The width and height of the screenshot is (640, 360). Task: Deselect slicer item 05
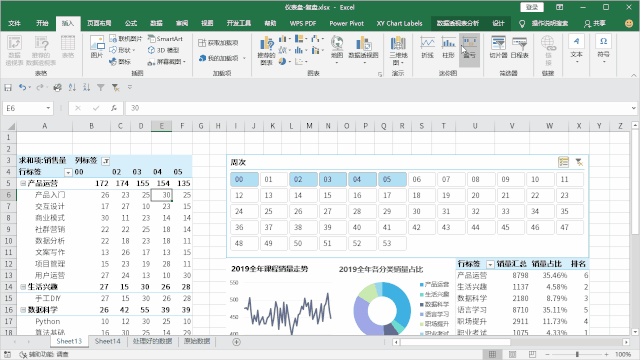click(x=392, y=179)
